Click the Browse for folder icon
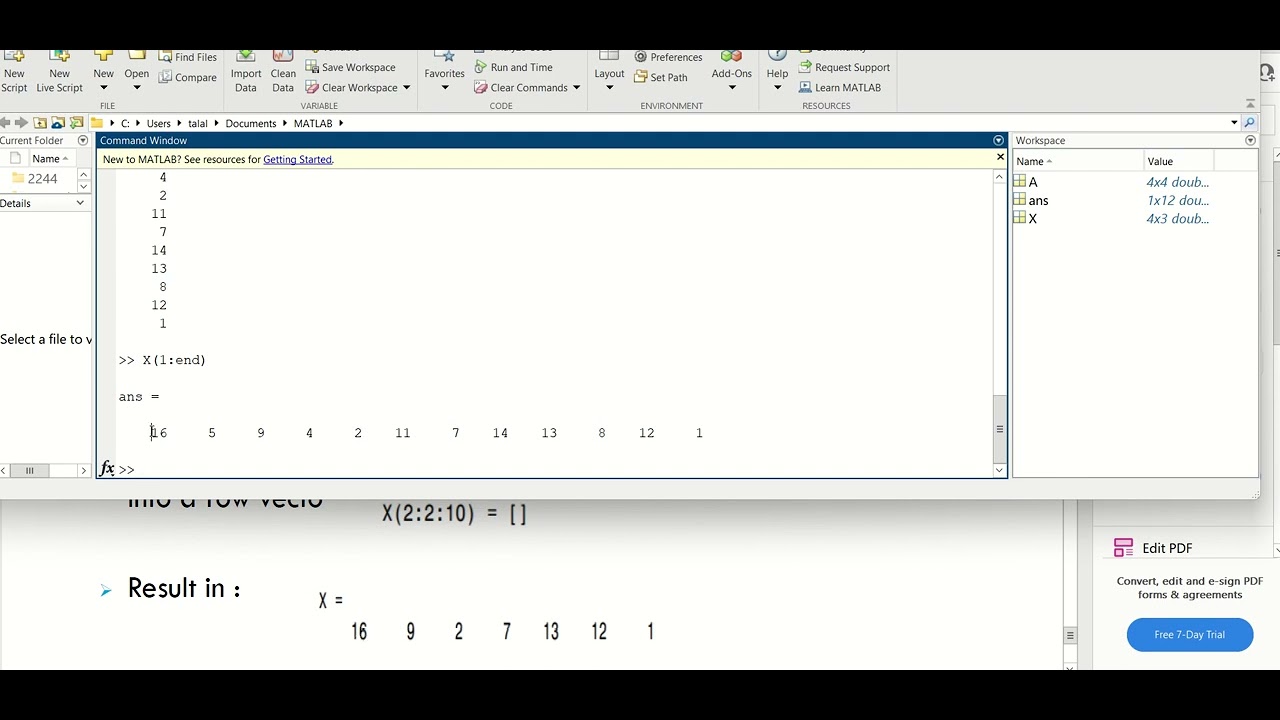Viewport: 1280px width, 720px height. click(x=77, y=123)
